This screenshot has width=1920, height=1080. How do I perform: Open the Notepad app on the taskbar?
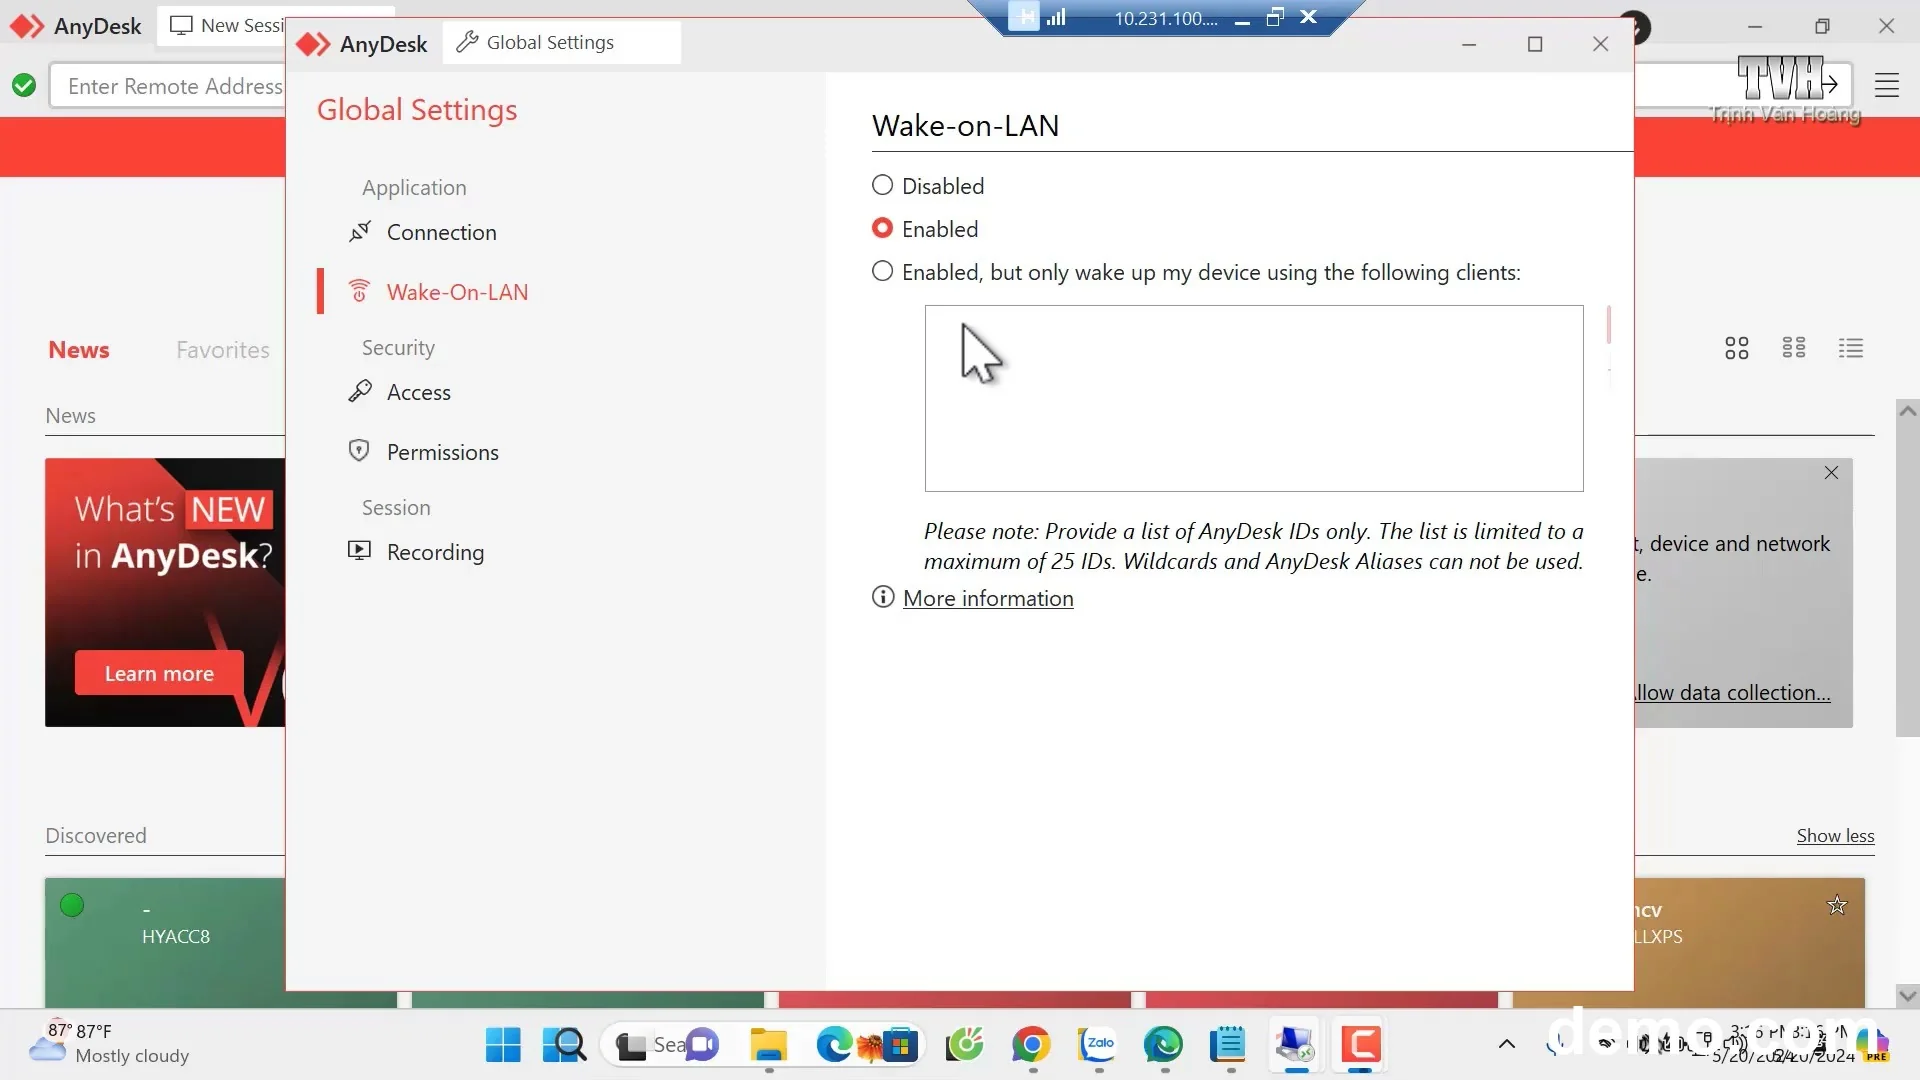click(x=1228, y=1045)
